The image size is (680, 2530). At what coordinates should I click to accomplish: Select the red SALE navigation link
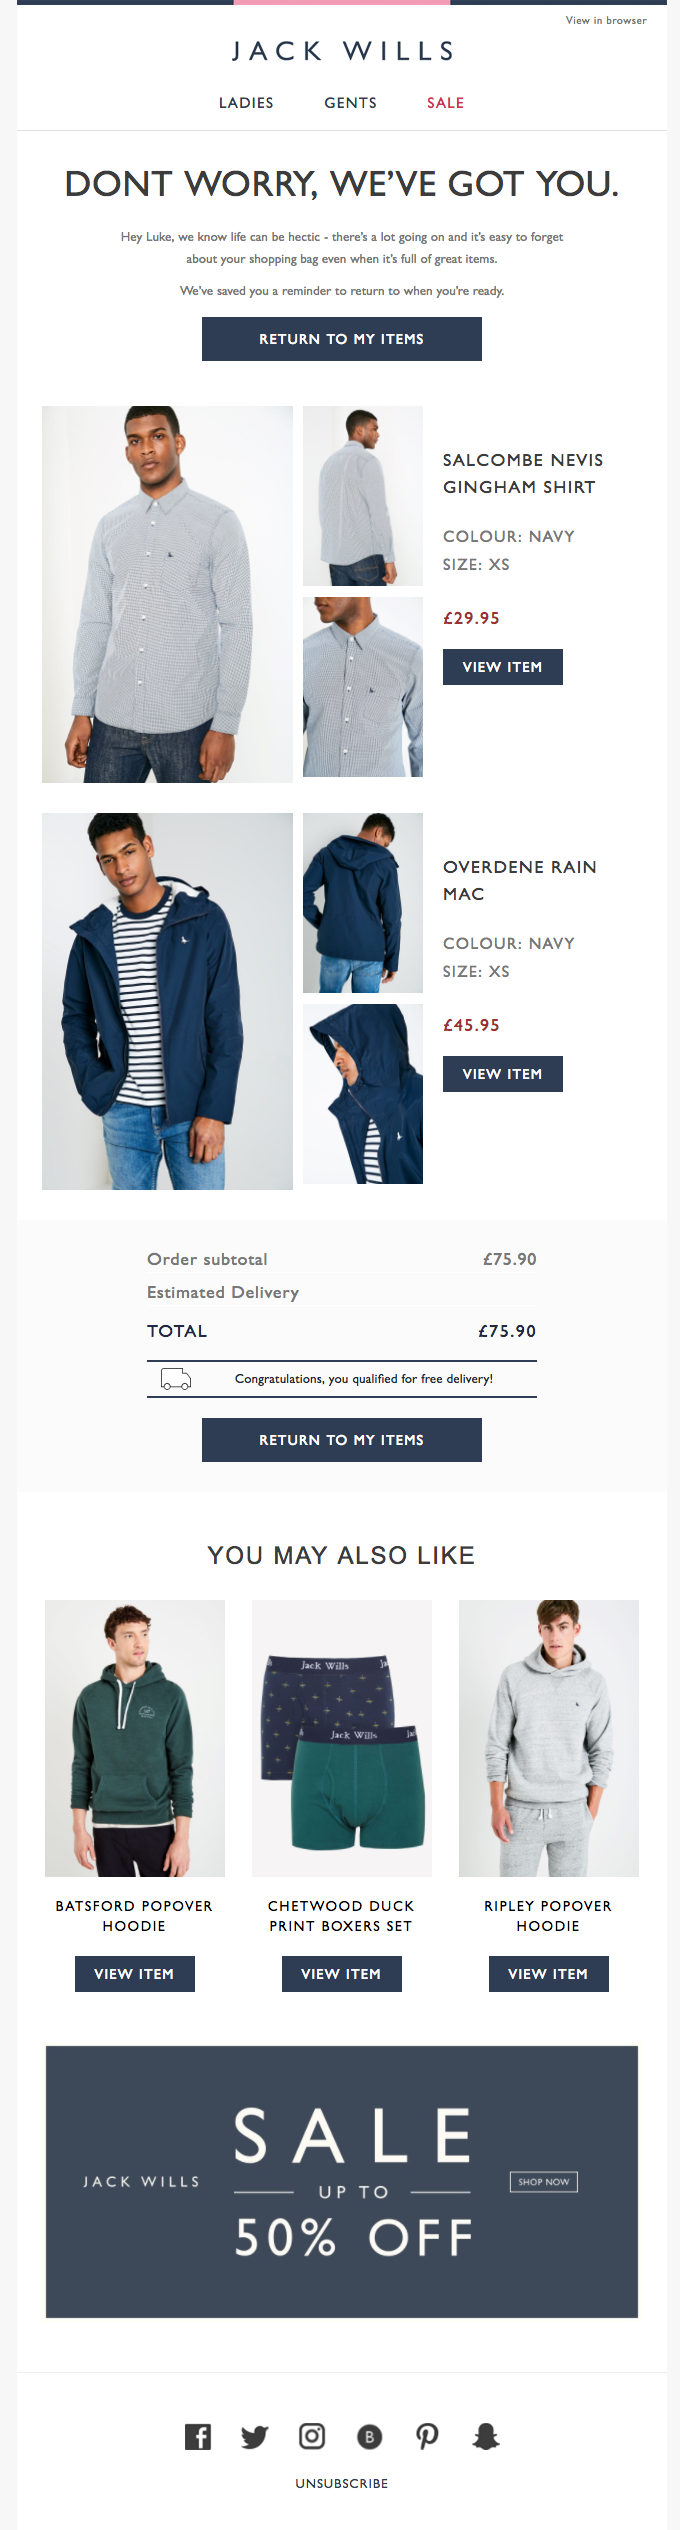tap(445, 103)
